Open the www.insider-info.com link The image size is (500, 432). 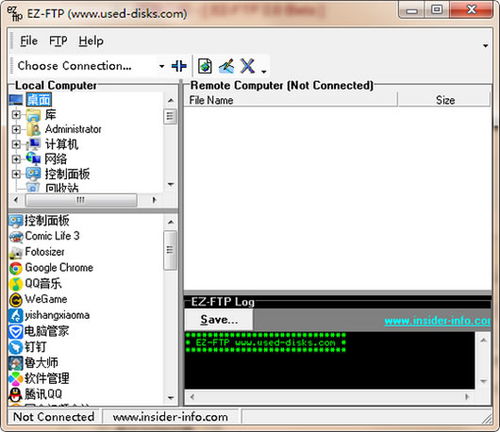click(x=438, y=321)
